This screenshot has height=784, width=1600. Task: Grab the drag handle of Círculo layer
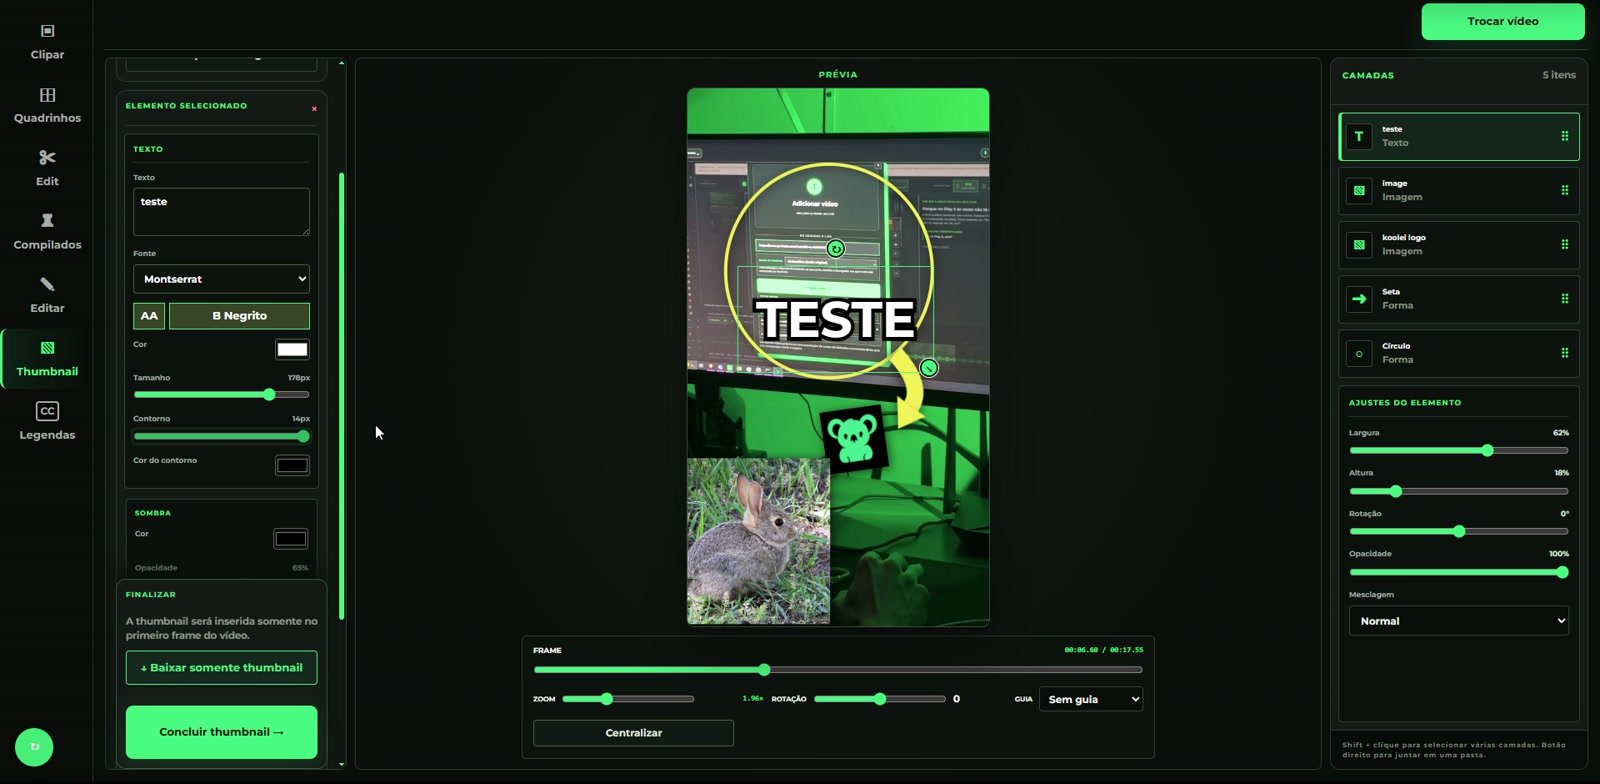tap(1565, 353)
